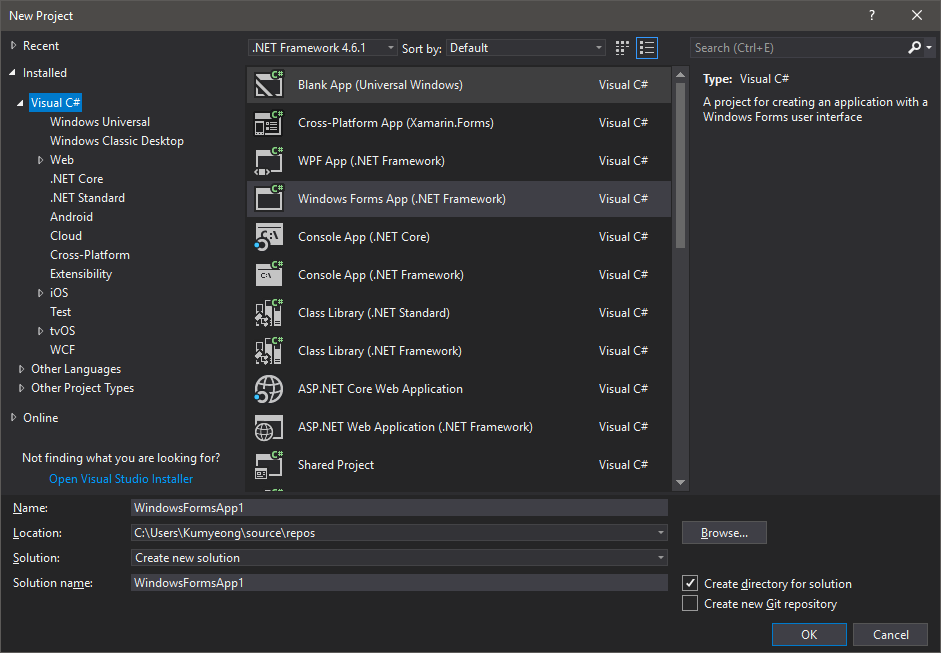Select the Blank App (Universal Windows) template icon
Viewport: 941px width, 653px height.
[269, 85]
